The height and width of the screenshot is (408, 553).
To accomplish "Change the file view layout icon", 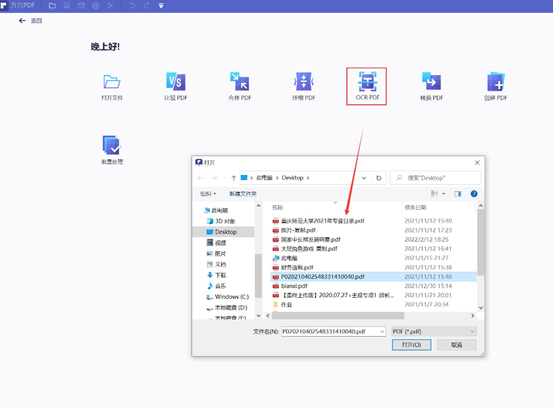I will pyautogui.click(x=434, y=194).
